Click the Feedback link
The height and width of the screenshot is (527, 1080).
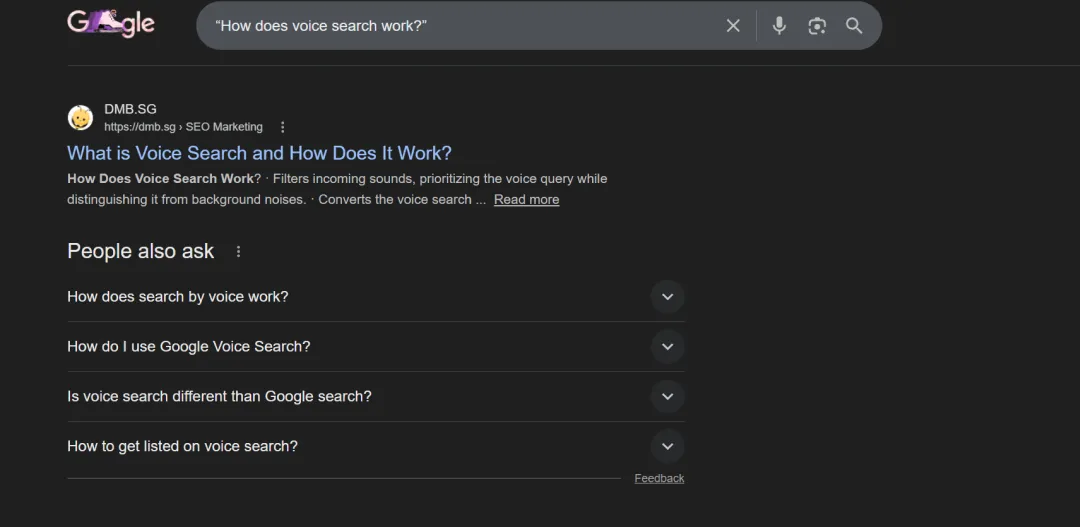point(659,478)
